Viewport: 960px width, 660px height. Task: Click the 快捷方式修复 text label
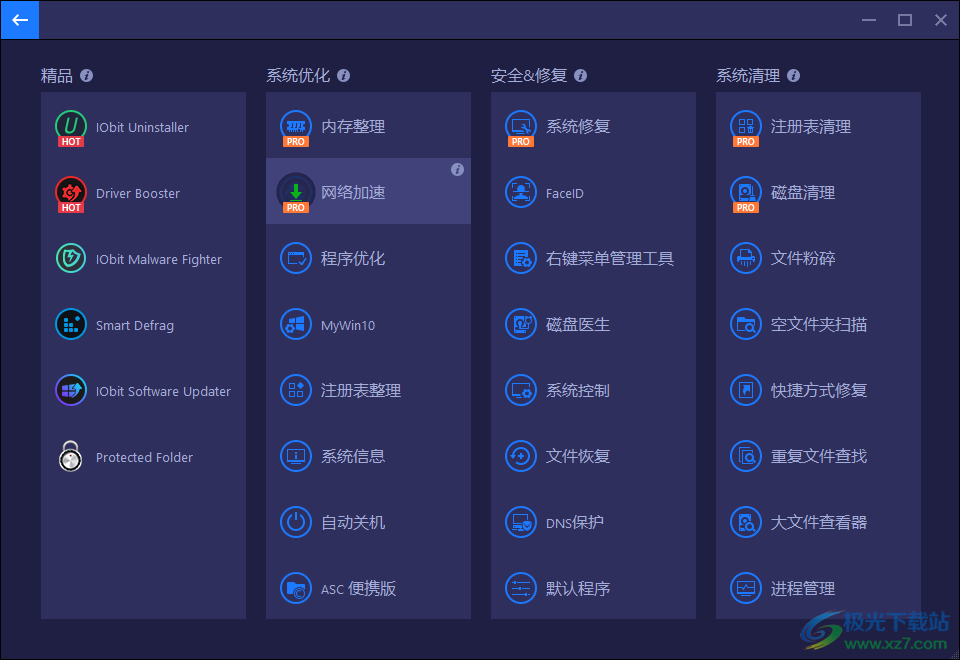tap(819, 391)
